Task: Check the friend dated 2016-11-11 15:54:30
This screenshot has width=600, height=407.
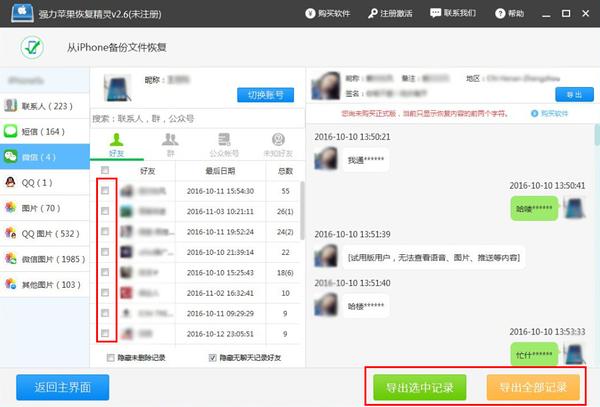Action: pyautogui.click(x=105, y=190)
